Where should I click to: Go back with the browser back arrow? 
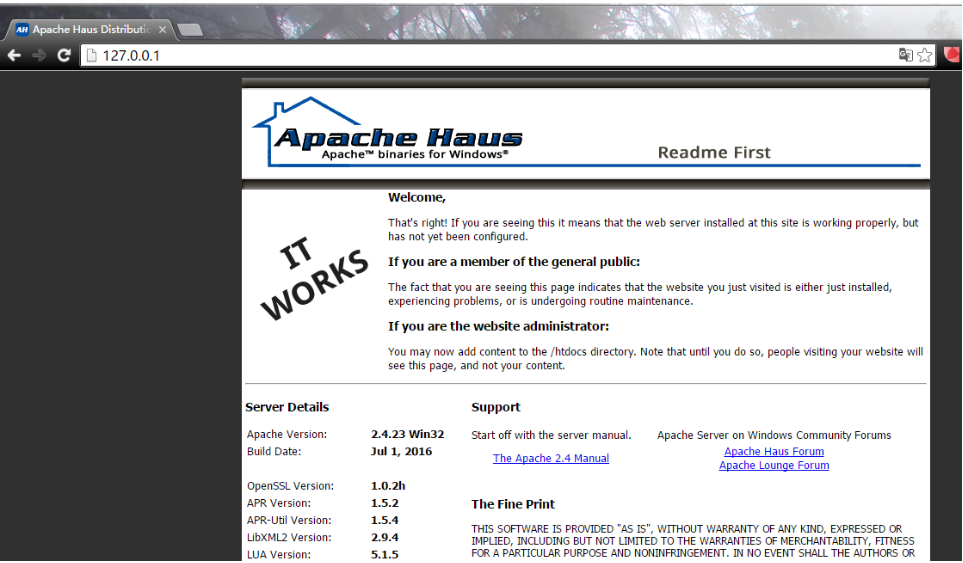coord(14,56)
